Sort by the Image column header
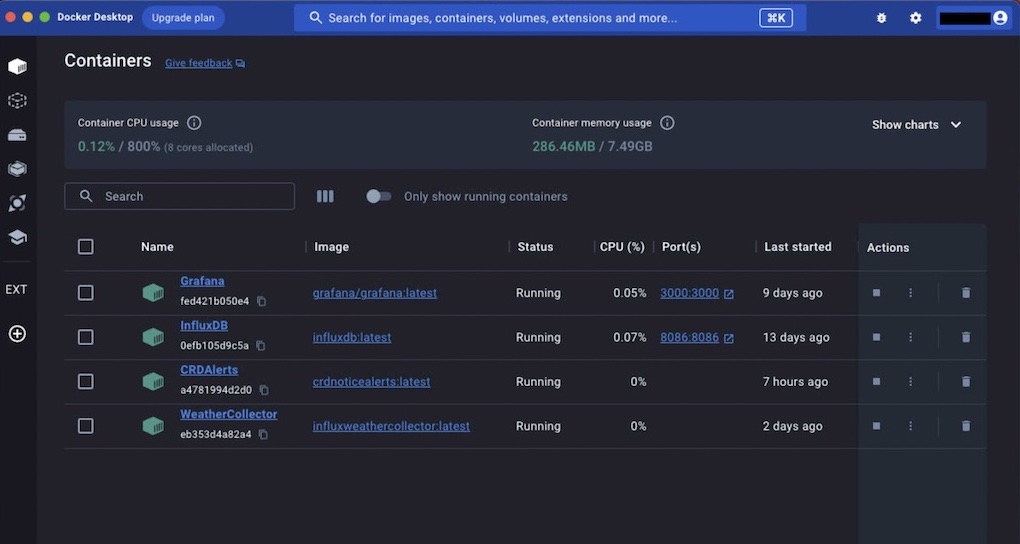 [x=332, y=247]
